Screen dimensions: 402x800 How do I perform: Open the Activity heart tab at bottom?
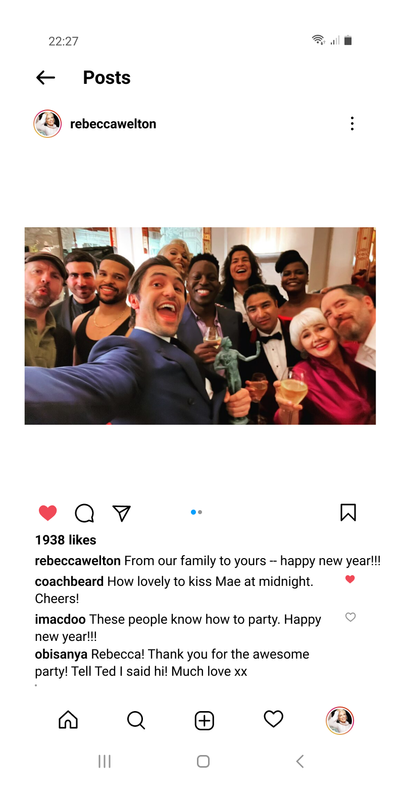[273, 719]
